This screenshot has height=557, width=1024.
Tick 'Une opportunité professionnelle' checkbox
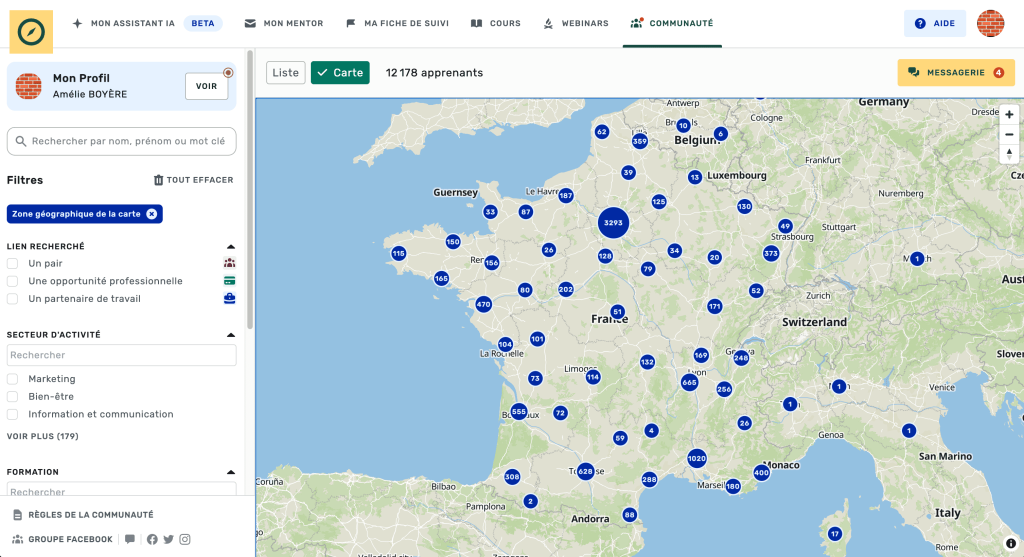coord(13,281)
